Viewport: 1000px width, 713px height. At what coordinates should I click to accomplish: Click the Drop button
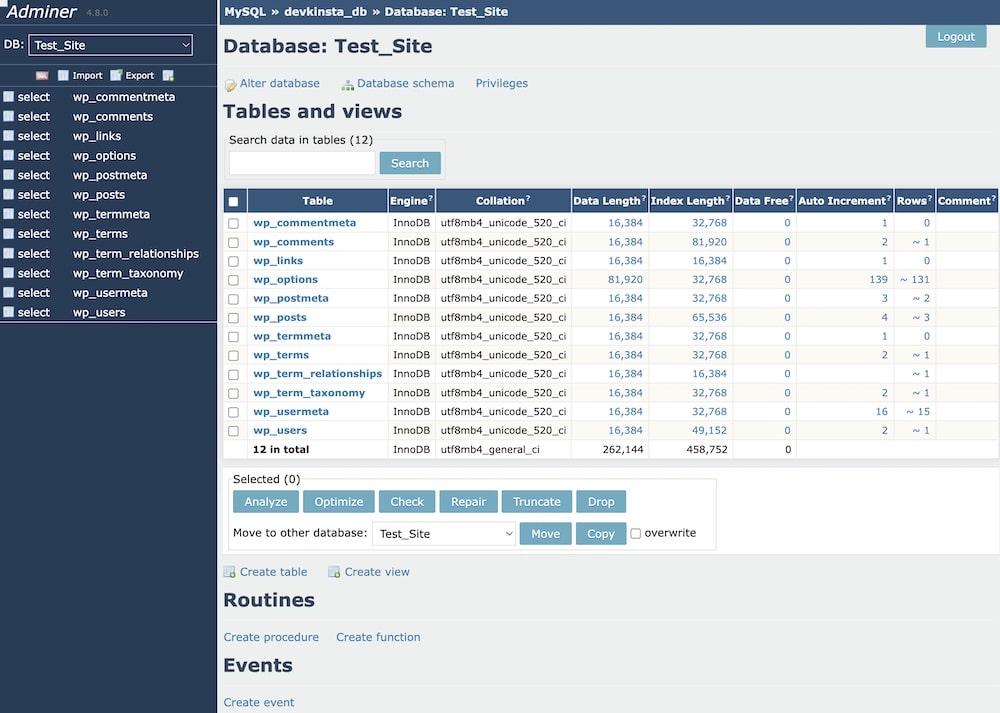pos(601,502)
